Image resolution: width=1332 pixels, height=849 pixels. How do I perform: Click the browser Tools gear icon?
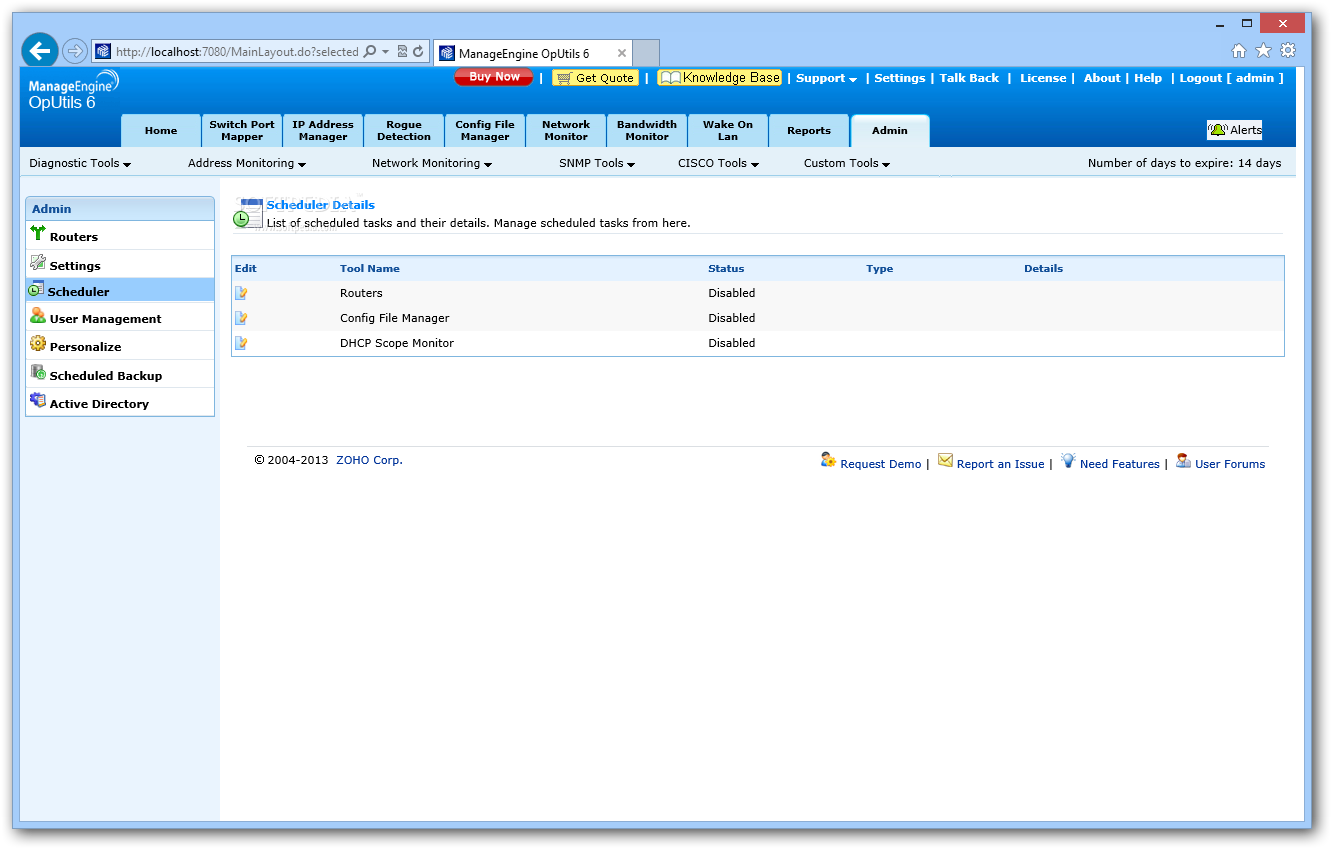1288,51
